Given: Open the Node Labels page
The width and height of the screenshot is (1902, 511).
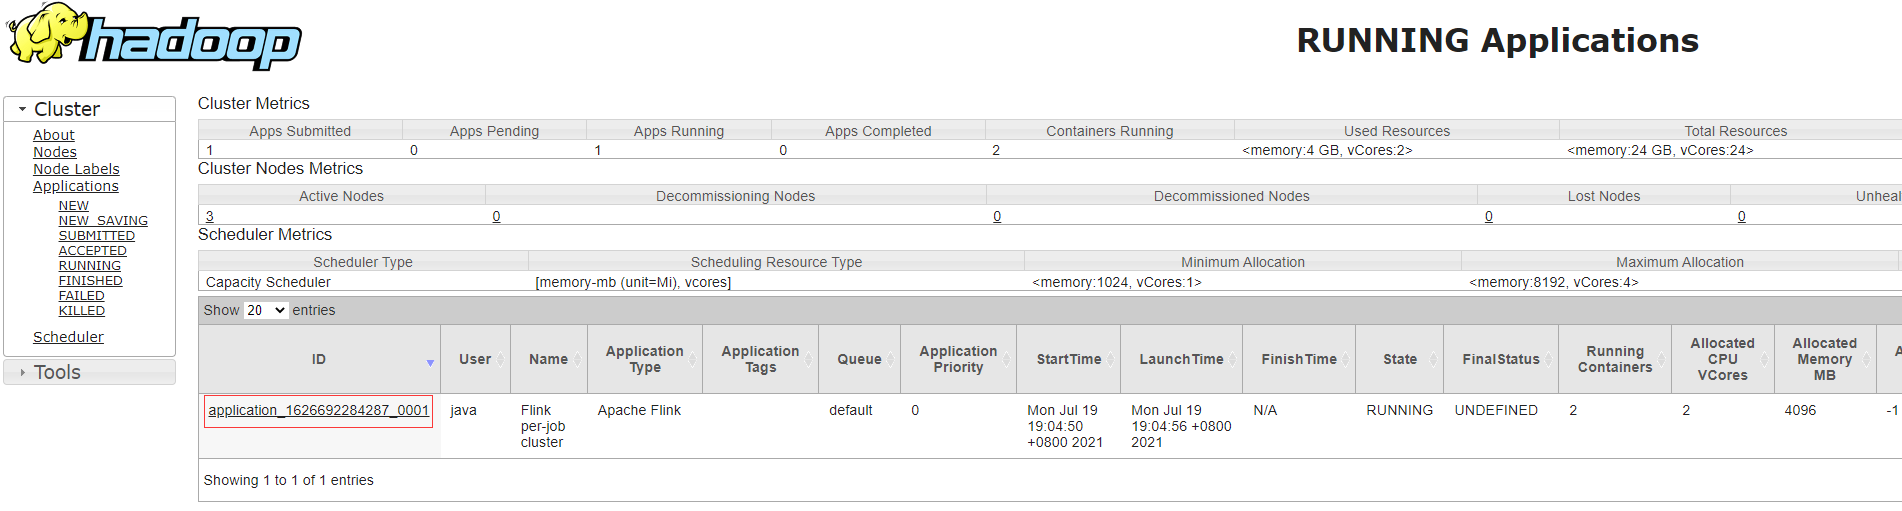Looking at the screenshot, I should click(76, 169).
